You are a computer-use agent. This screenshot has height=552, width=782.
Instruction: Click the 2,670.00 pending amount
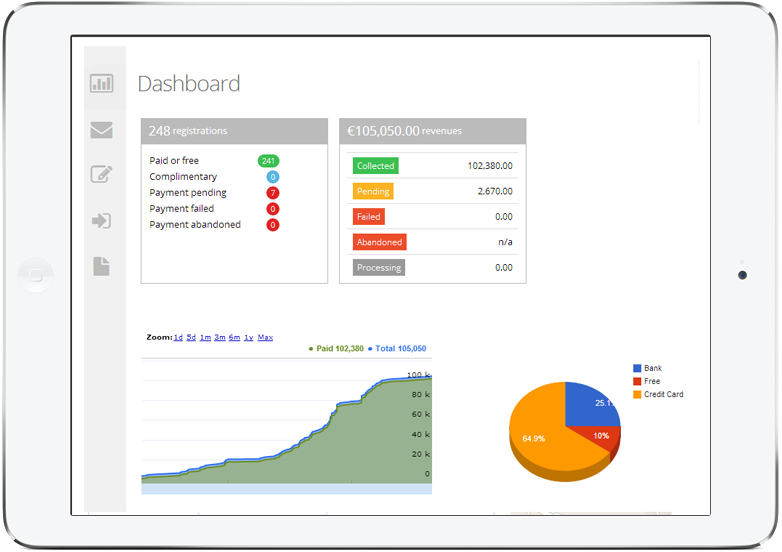click(495, 191)
